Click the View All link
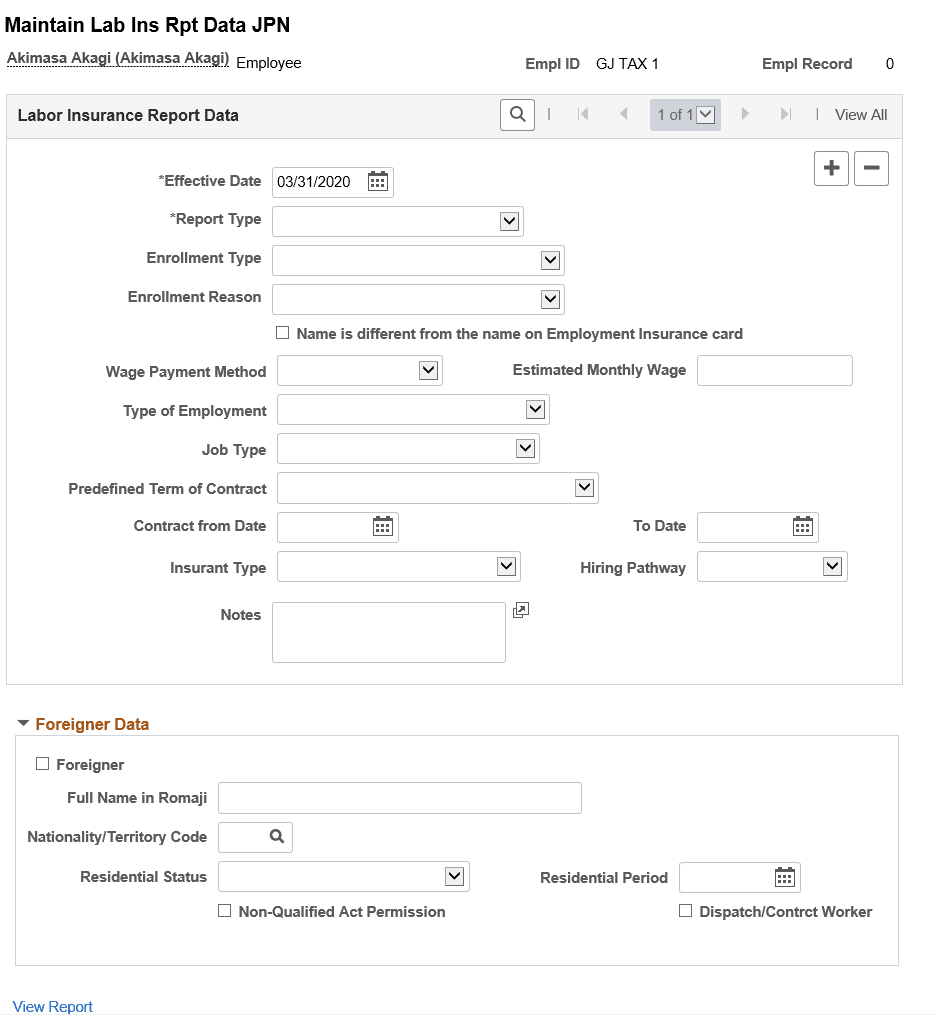Viewport: 934px width, 1015px height. point(859,114)
